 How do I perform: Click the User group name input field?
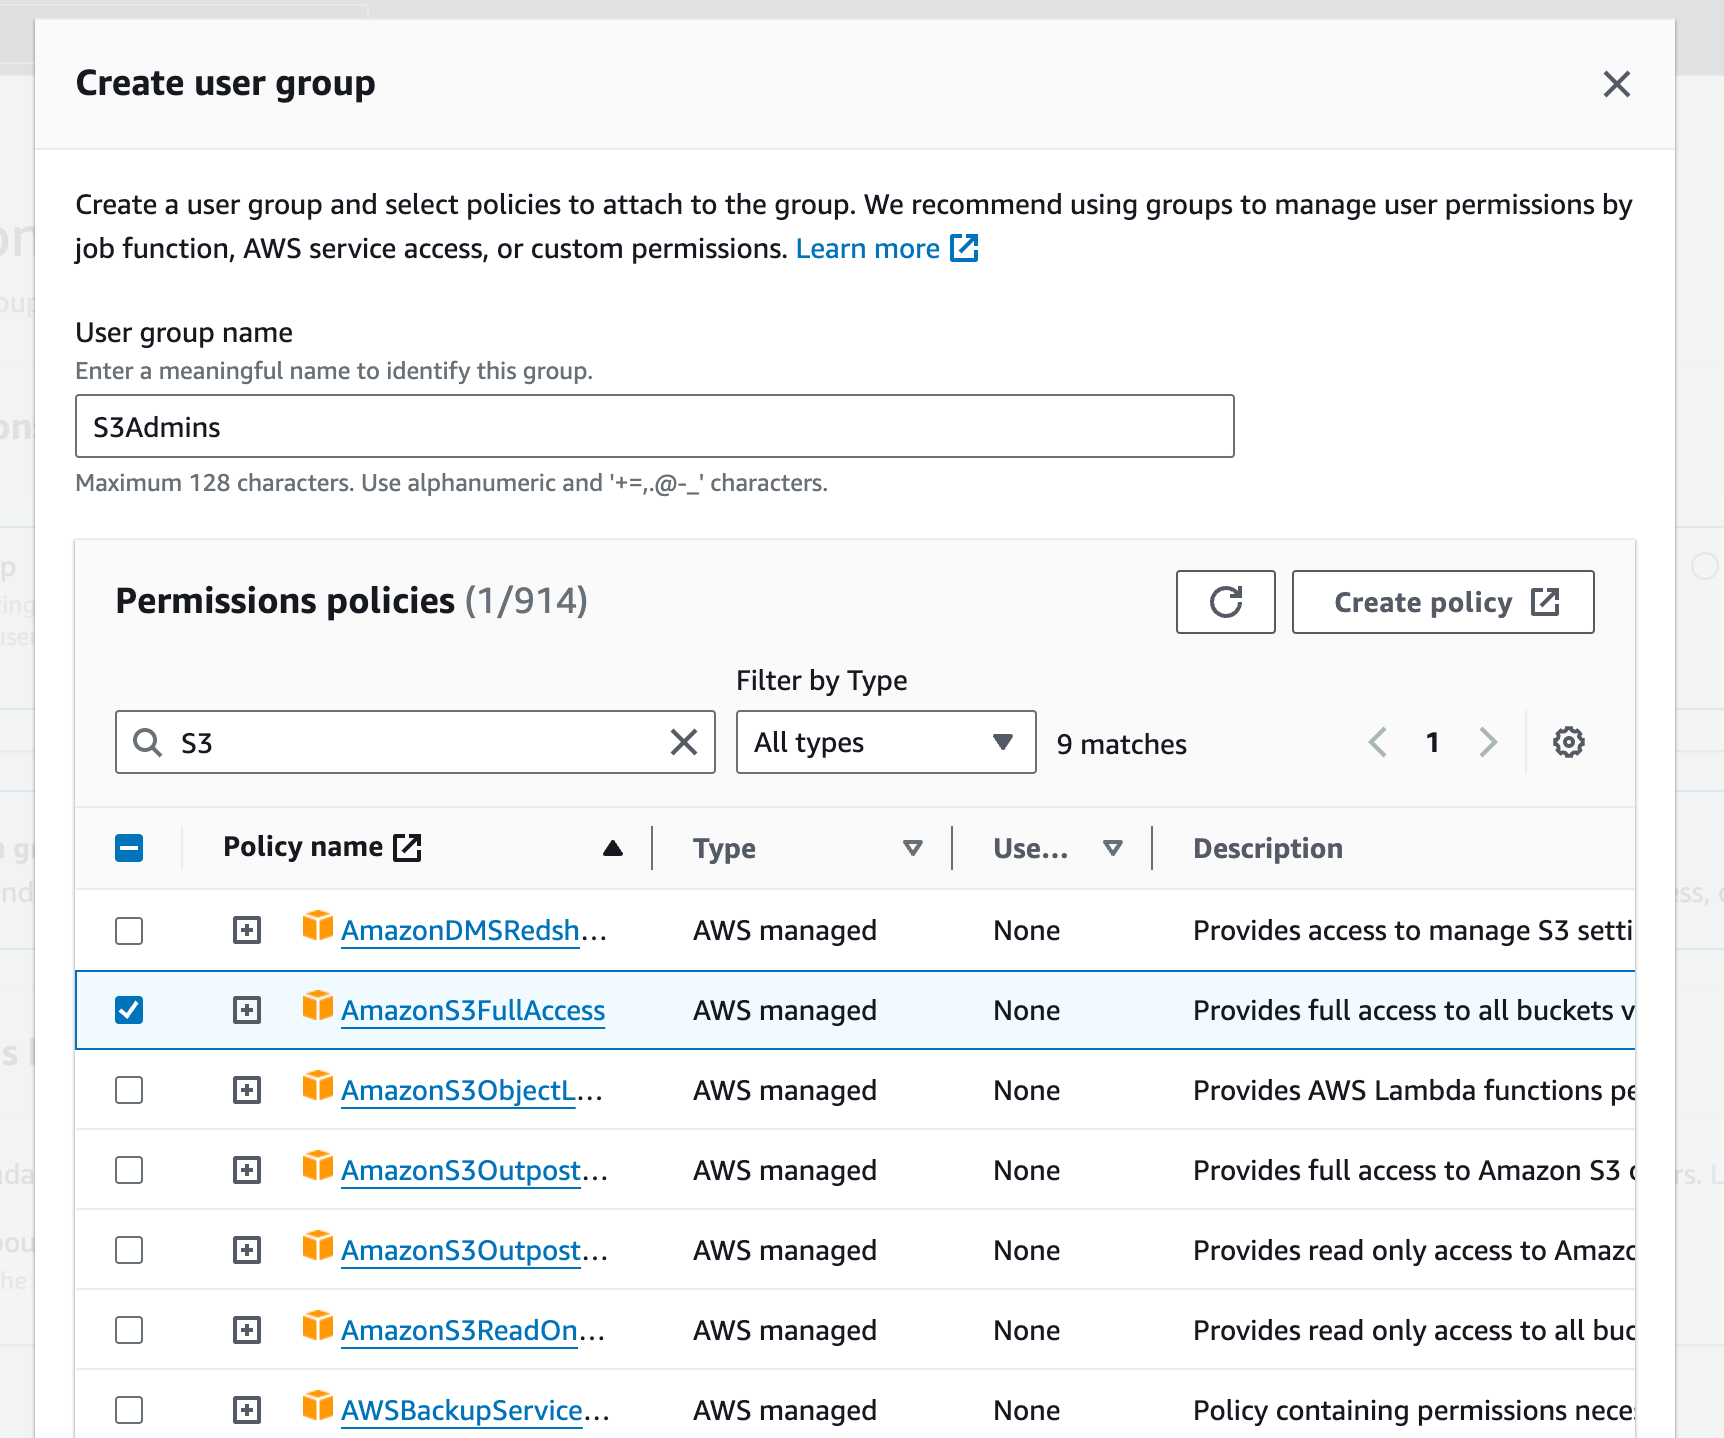654,426
